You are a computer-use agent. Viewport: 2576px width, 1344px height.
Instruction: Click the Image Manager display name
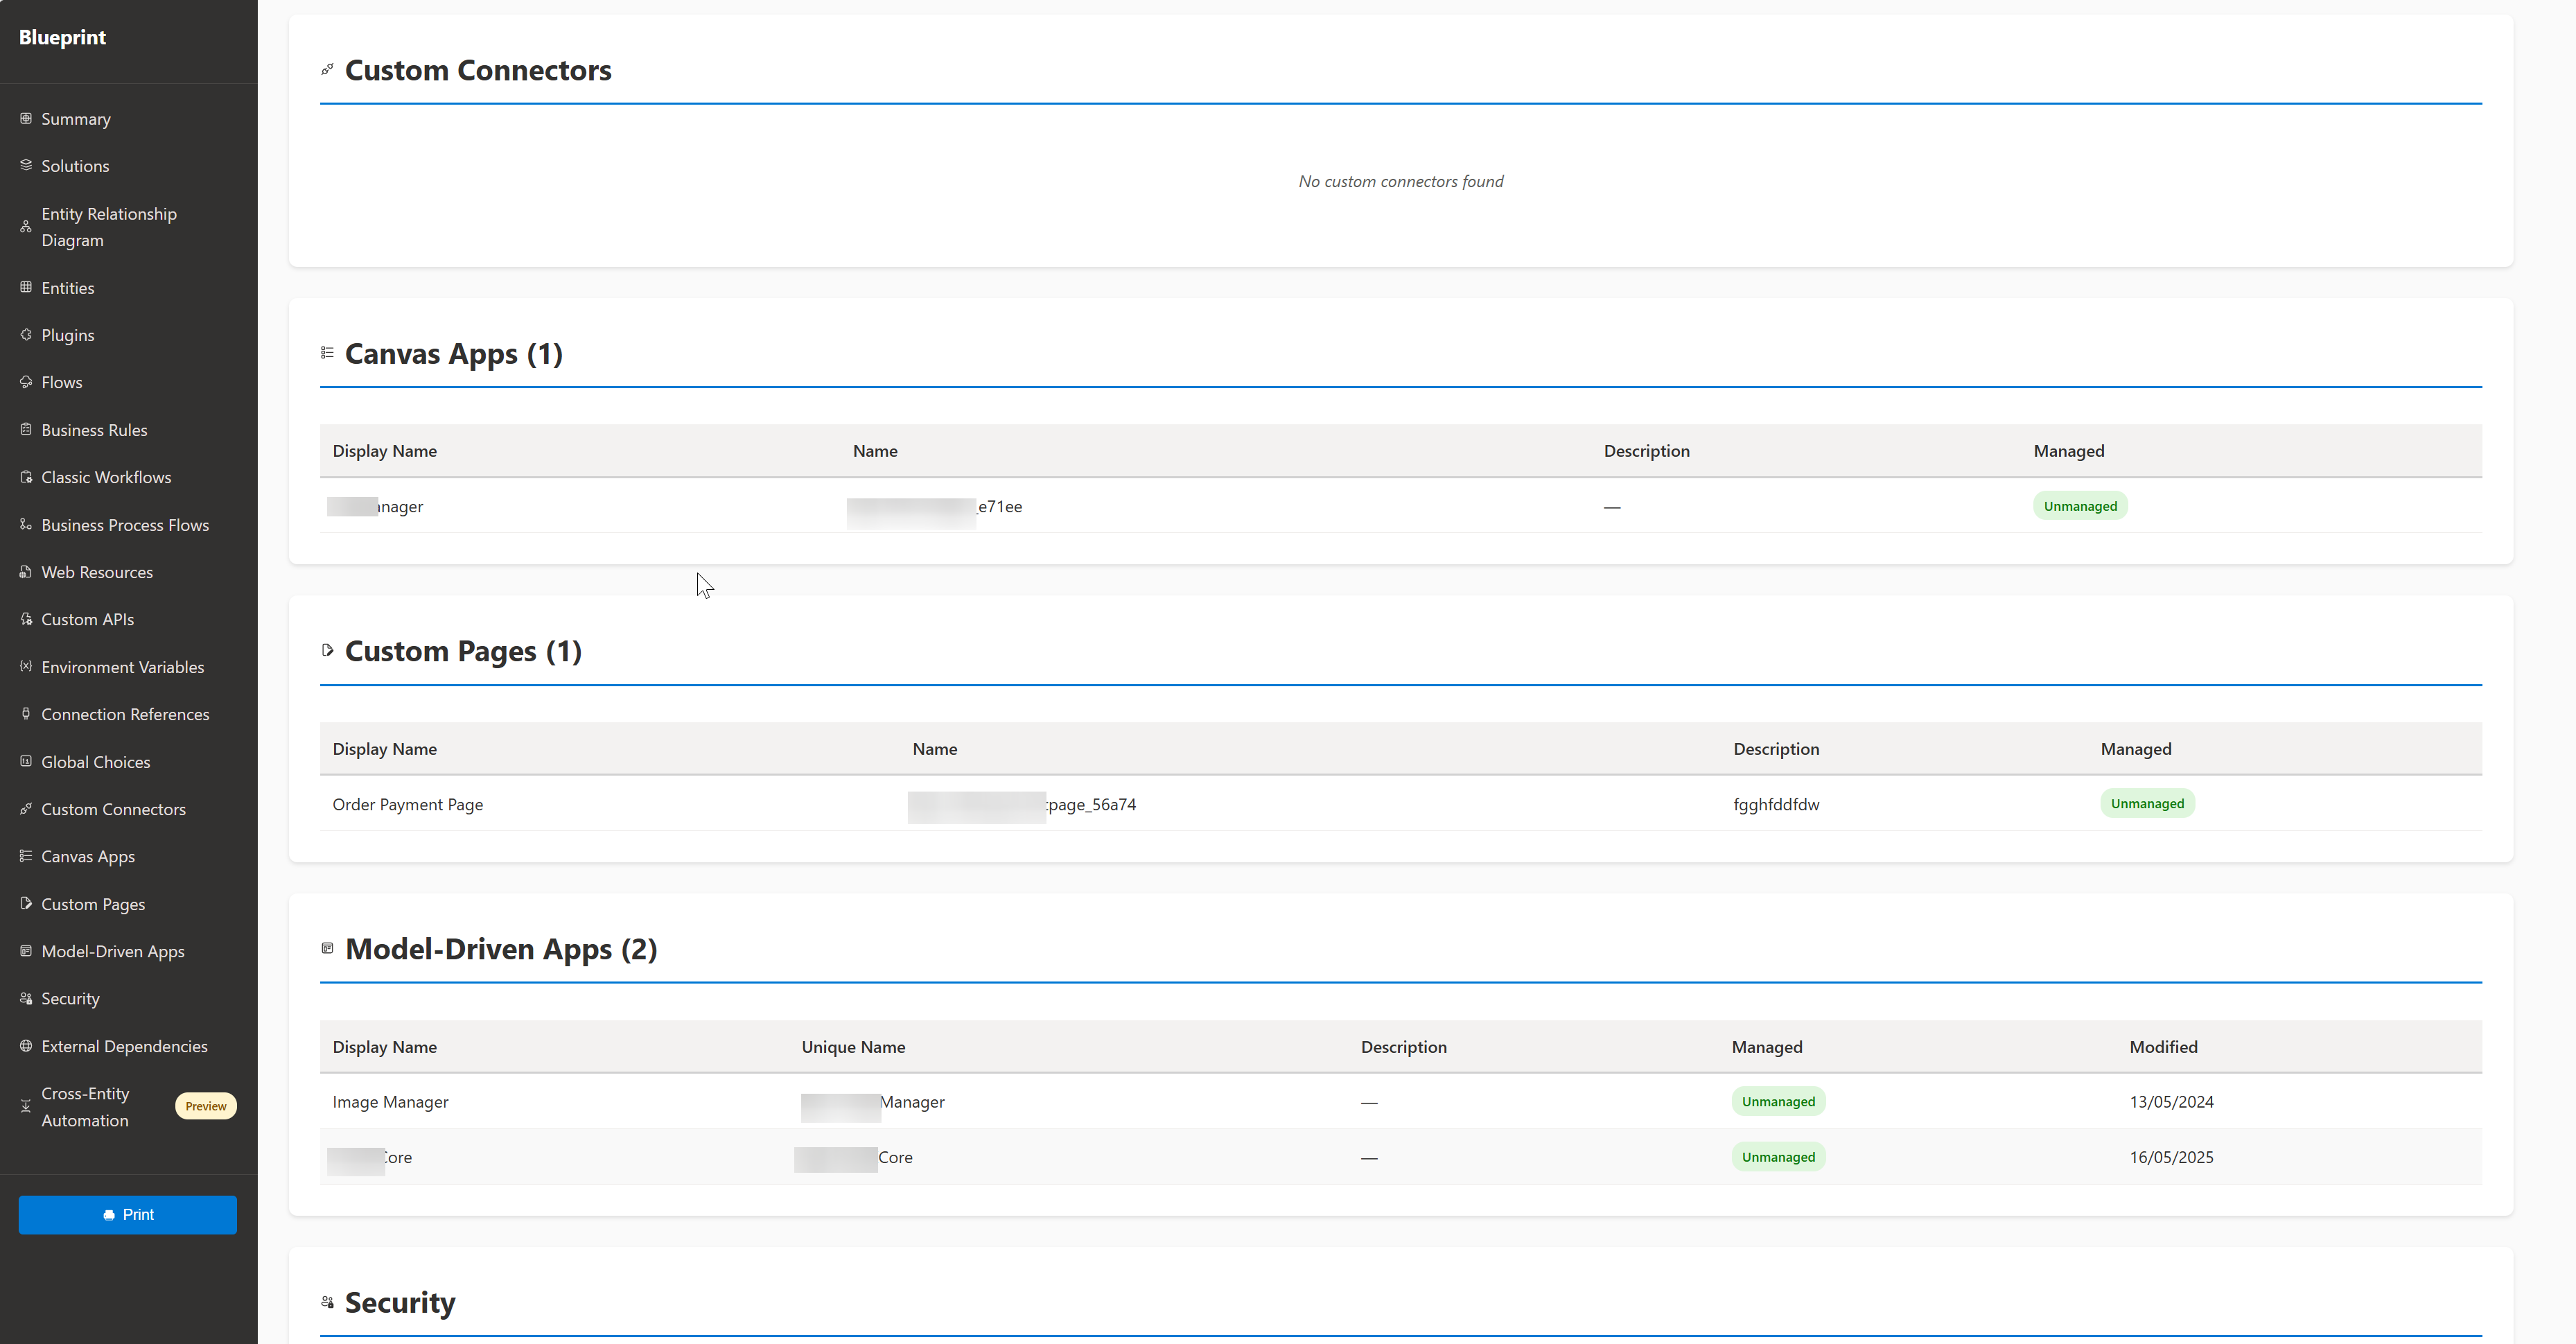pos(390,1101)
